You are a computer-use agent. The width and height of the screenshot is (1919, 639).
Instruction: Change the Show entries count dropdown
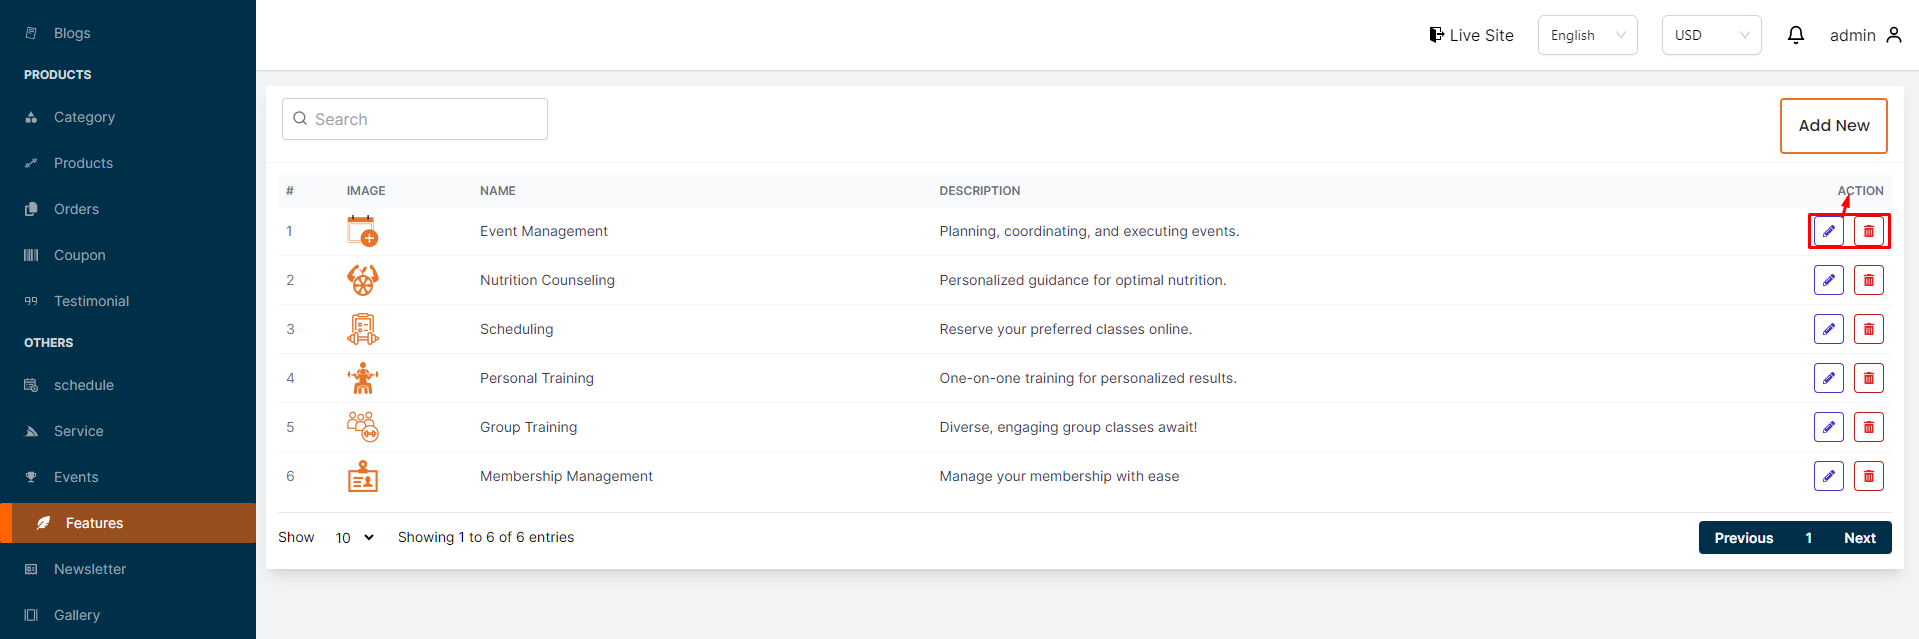pyautogui.click(x=354, y=538)
